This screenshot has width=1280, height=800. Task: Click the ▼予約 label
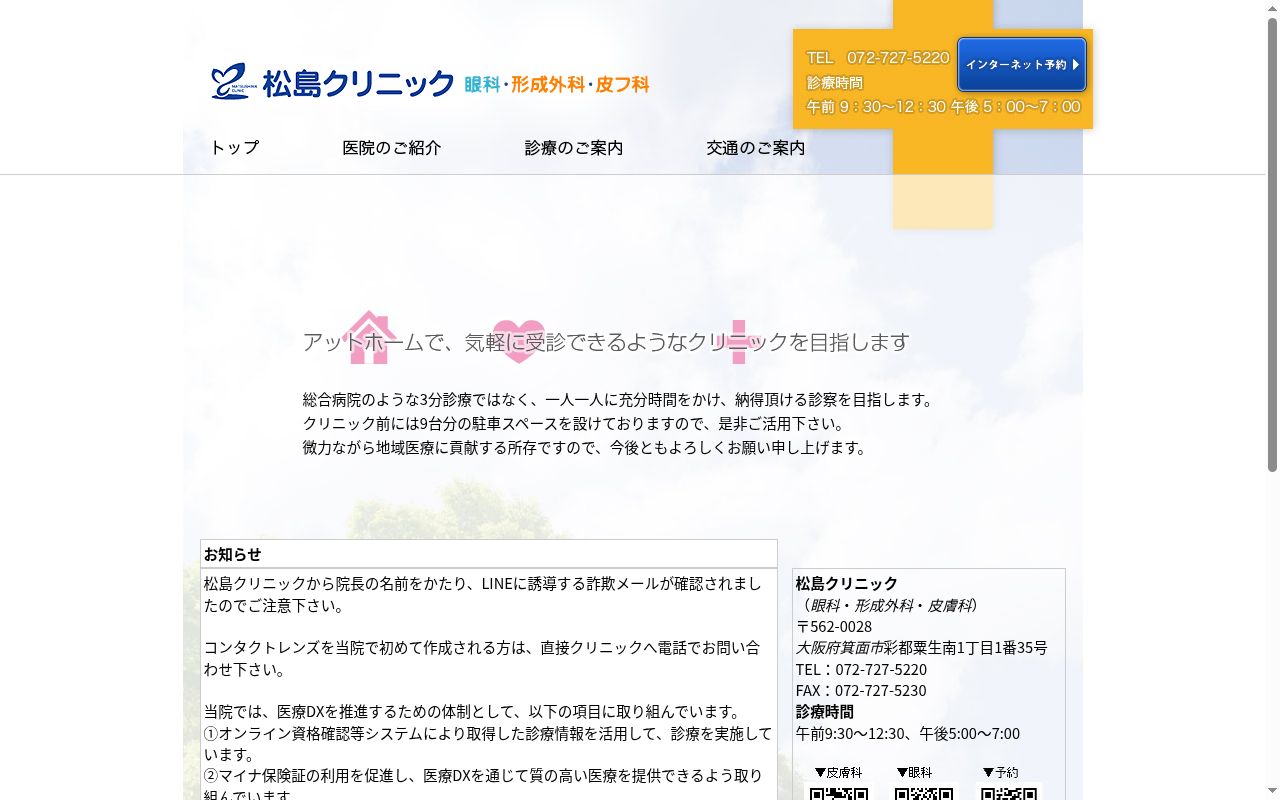[1000, 772]
